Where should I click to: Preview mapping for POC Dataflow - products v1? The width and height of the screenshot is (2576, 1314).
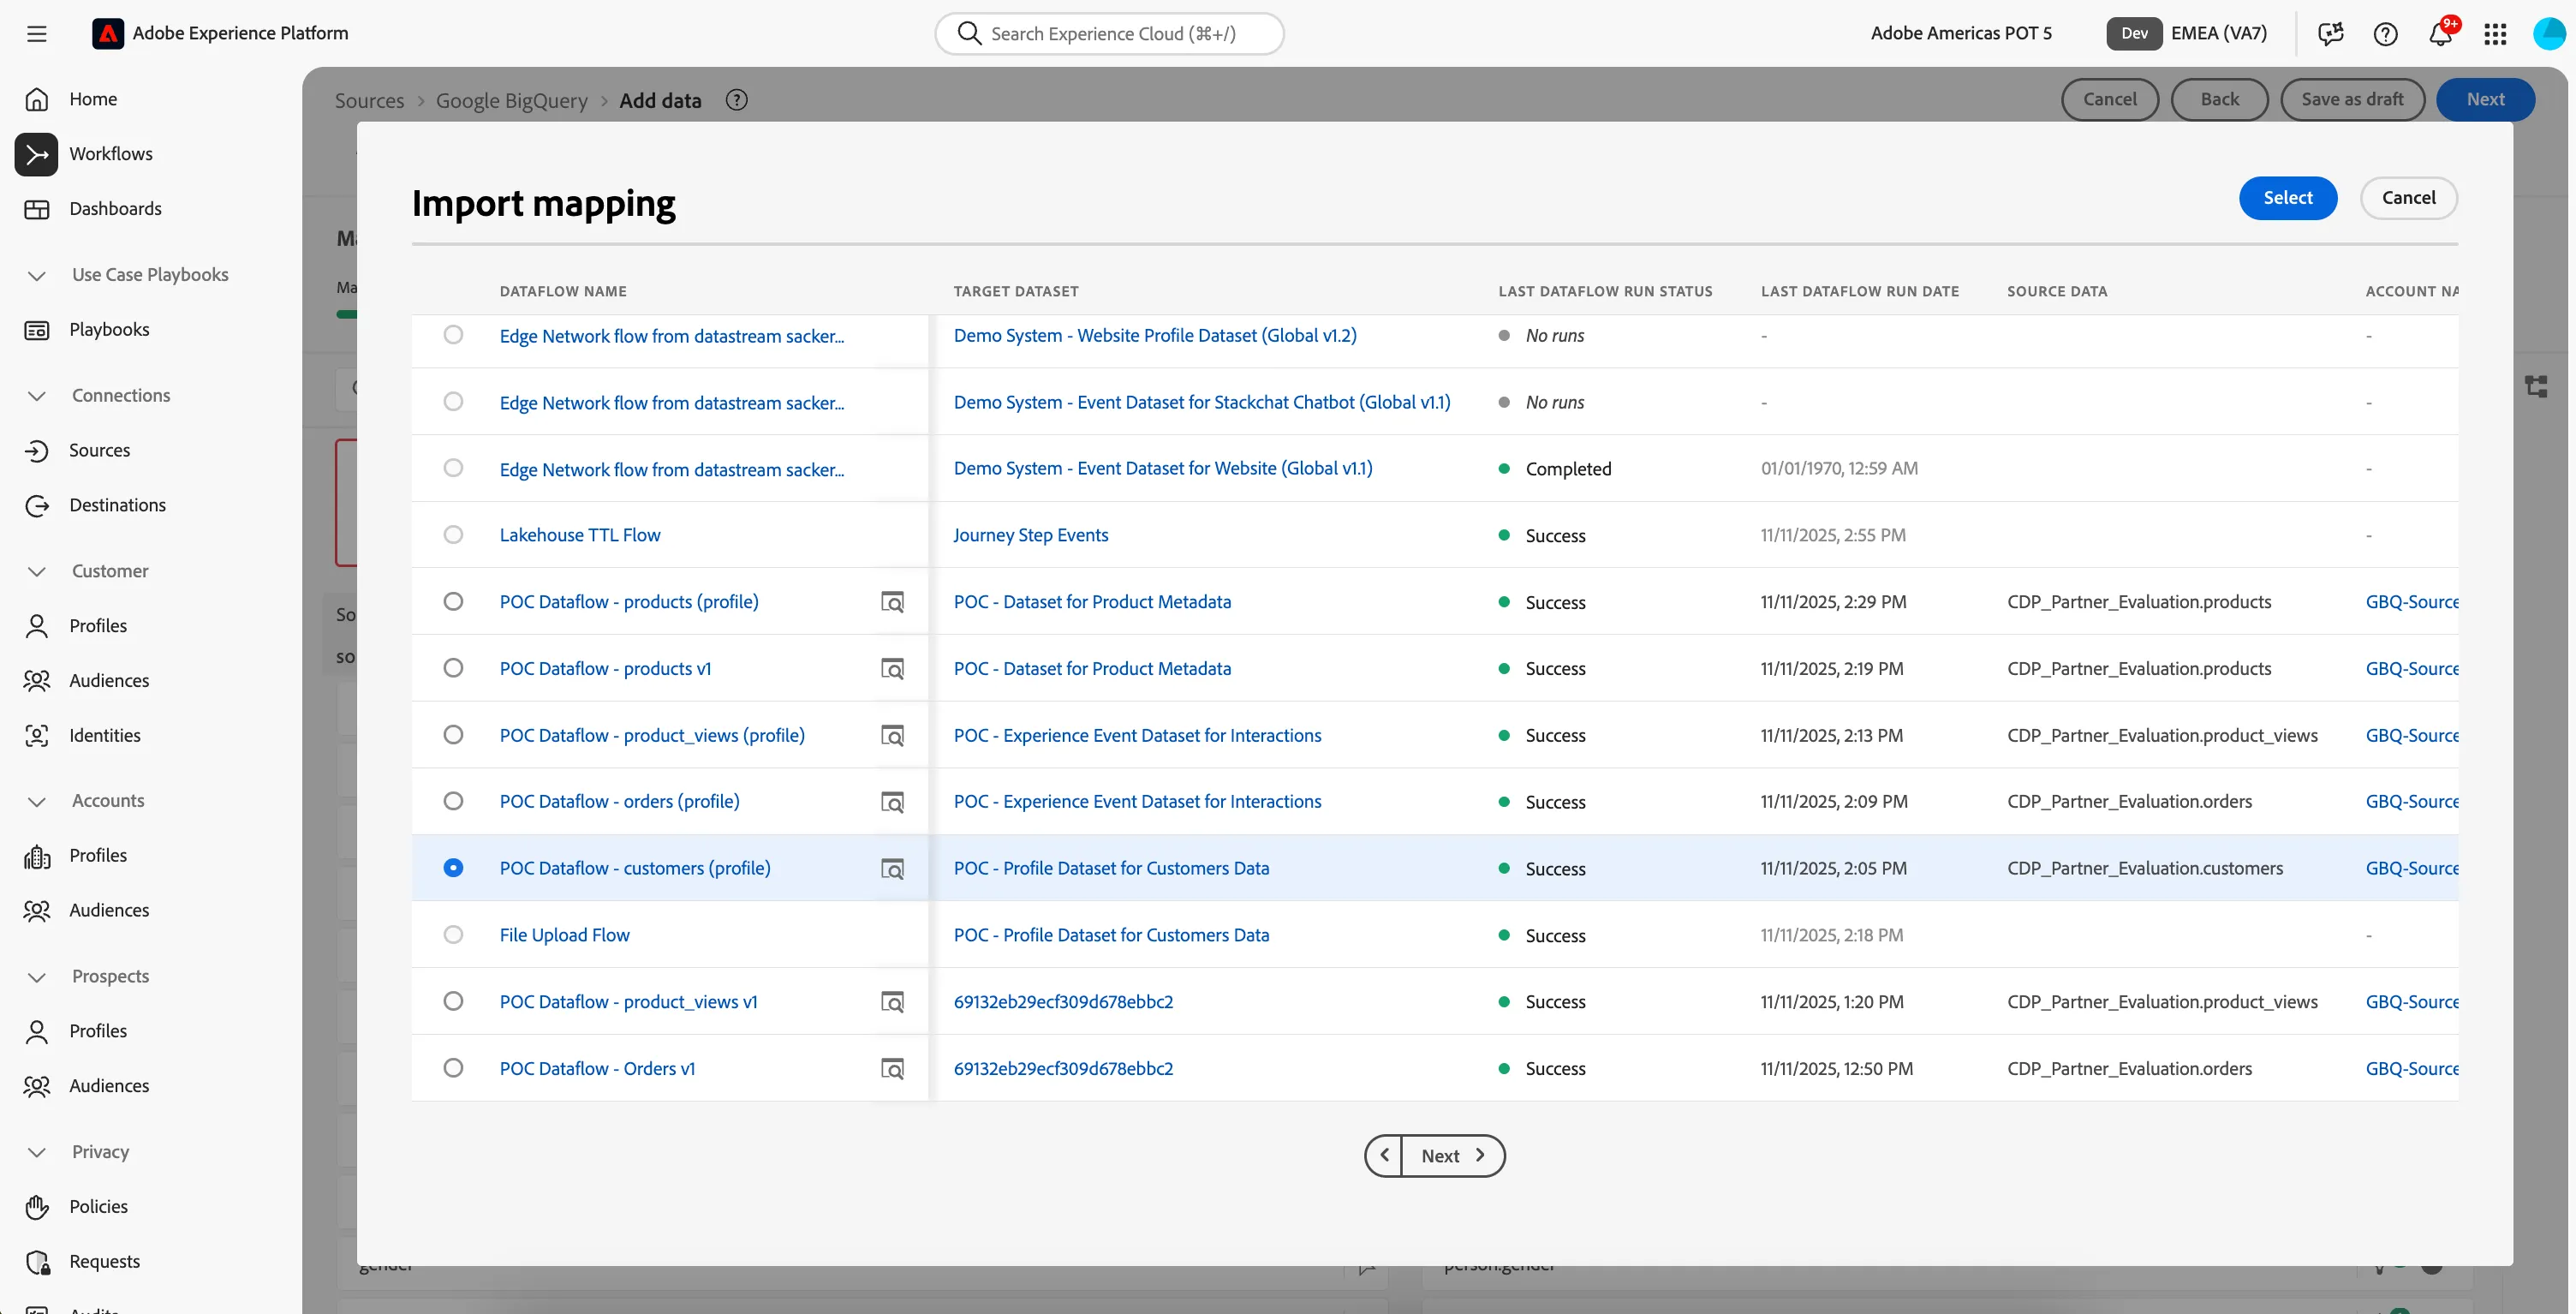point(892,669)
